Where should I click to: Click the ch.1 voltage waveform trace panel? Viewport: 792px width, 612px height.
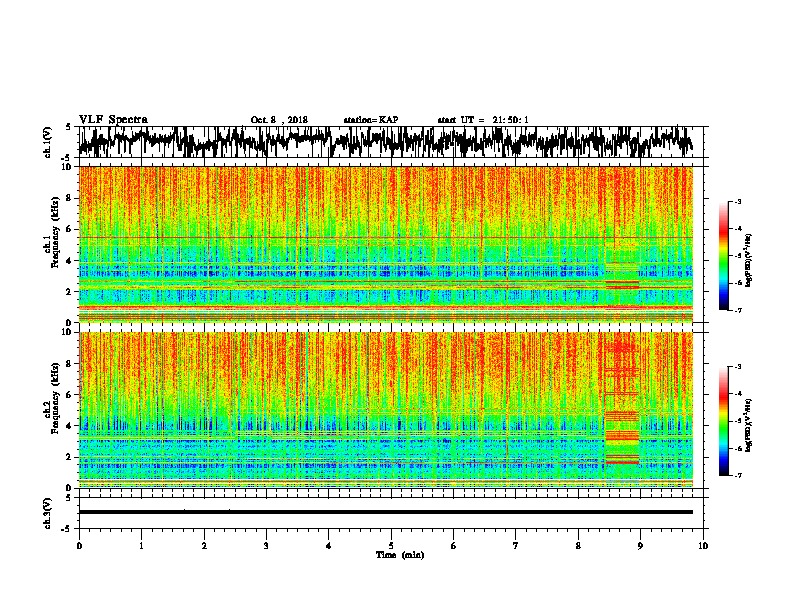[390, 142]
